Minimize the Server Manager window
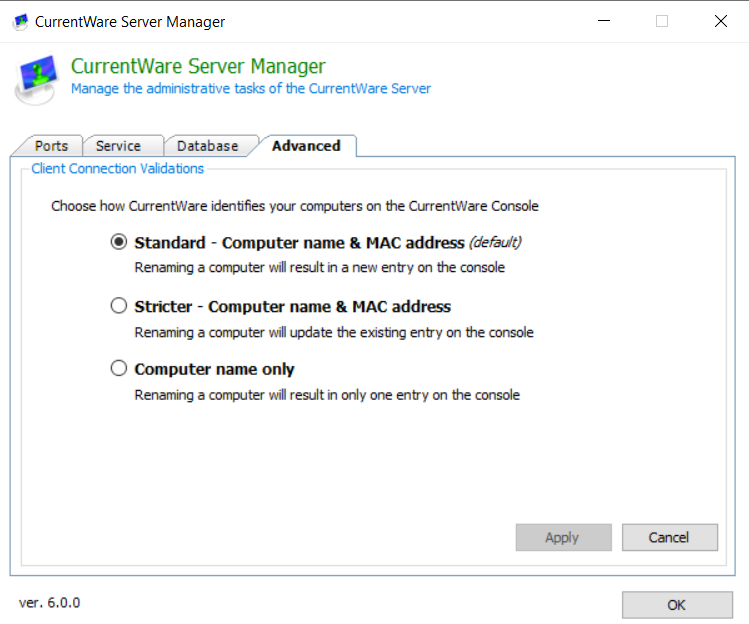This screenshot has width=749, height=624. coord(604,21)
